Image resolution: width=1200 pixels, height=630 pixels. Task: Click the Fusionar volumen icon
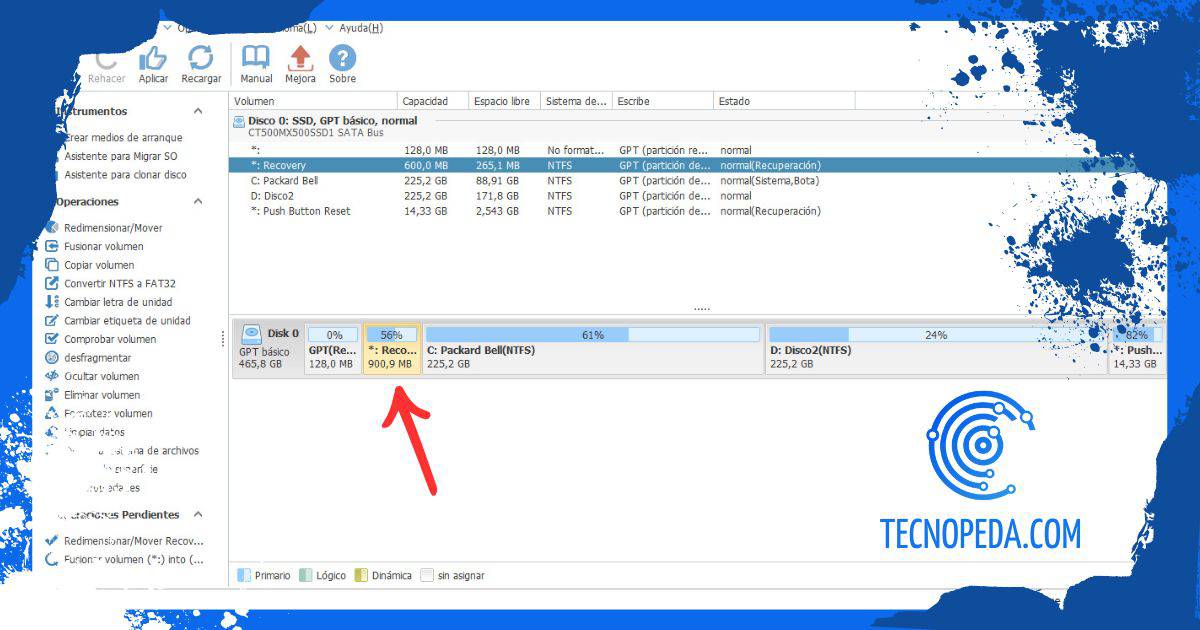pyautogui.click(x=53, y=246)
